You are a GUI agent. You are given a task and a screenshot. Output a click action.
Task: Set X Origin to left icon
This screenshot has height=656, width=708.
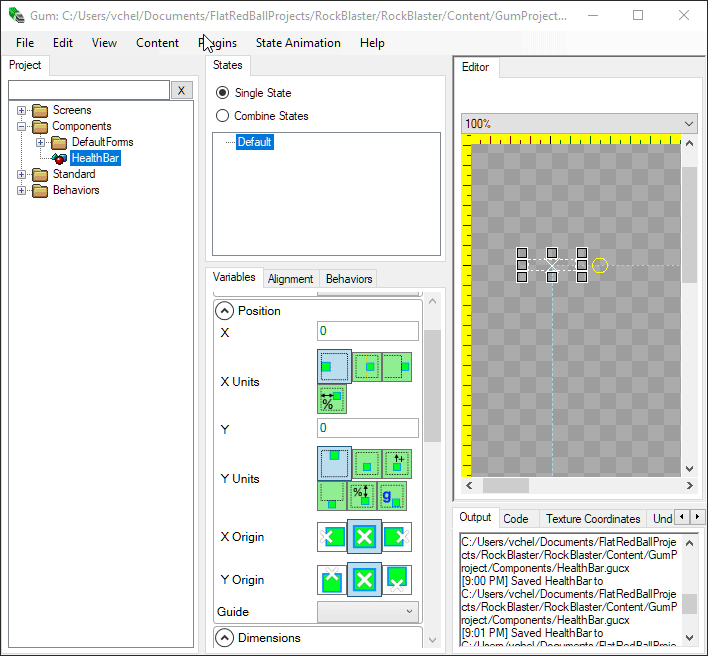coord(331,537)
